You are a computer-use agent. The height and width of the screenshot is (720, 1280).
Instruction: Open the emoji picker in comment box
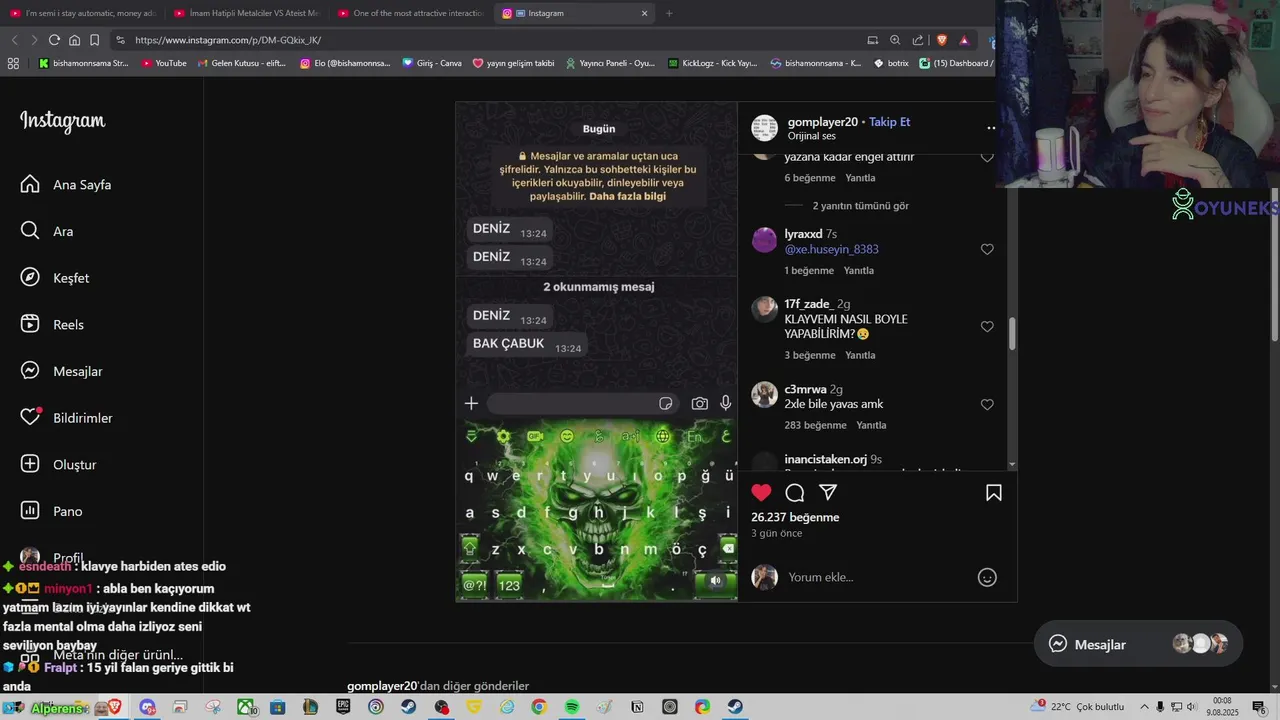tap(987, 577)
